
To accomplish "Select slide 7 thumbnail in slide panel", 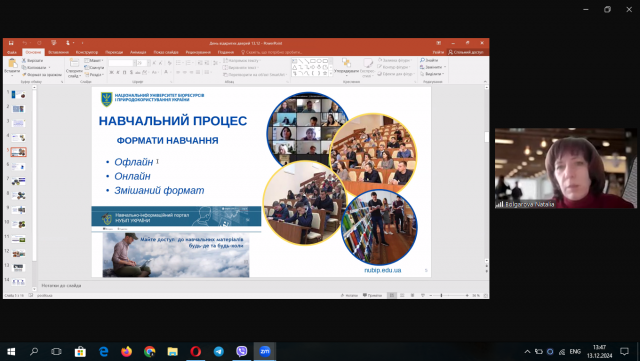I will [x=18, y=181].
